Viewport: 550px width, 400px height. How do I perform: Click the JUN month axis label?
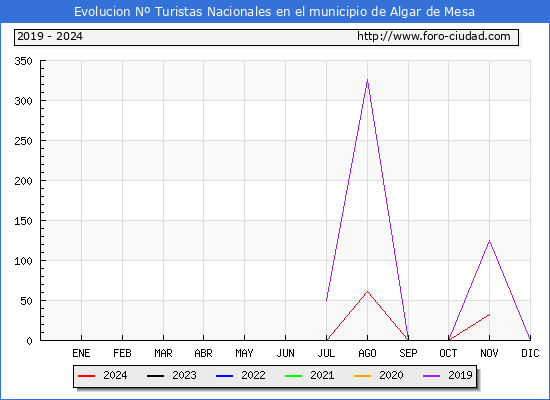(286, 353)
